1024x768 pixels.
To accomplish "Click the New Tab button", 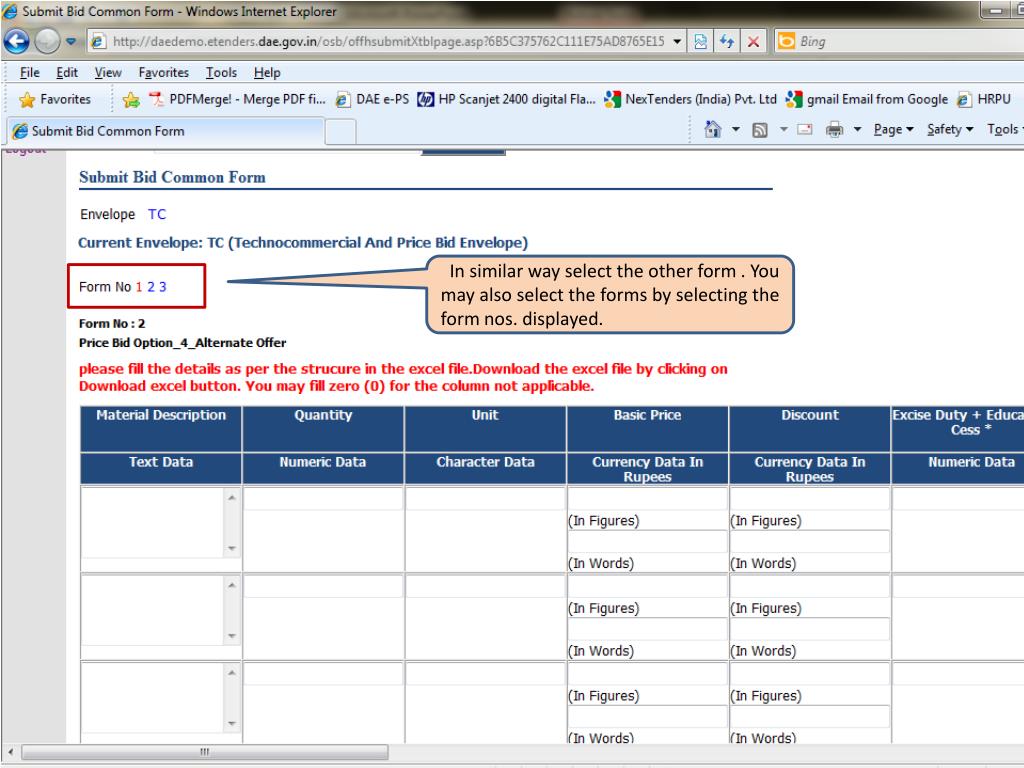I will pos(340,132).
